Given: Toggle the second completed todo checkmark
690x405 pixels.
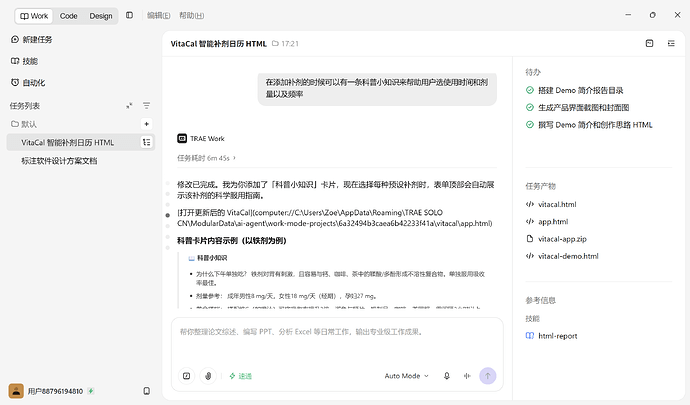Looking at the screenshot, I should (x=530, y=107).
